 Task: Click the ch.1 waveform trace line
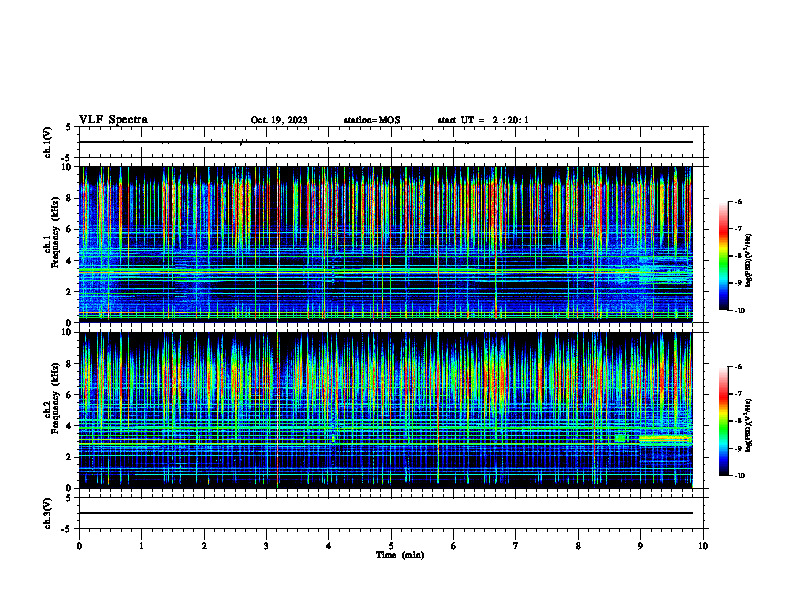[385, 142]
